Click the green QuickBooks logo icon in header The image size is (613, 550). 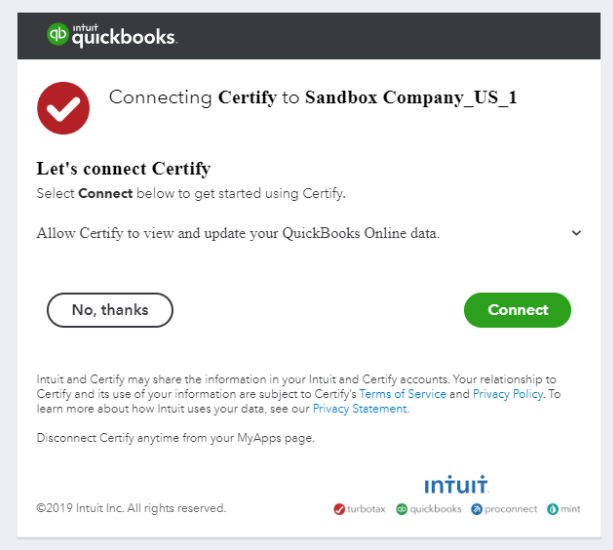coord(58,34)
